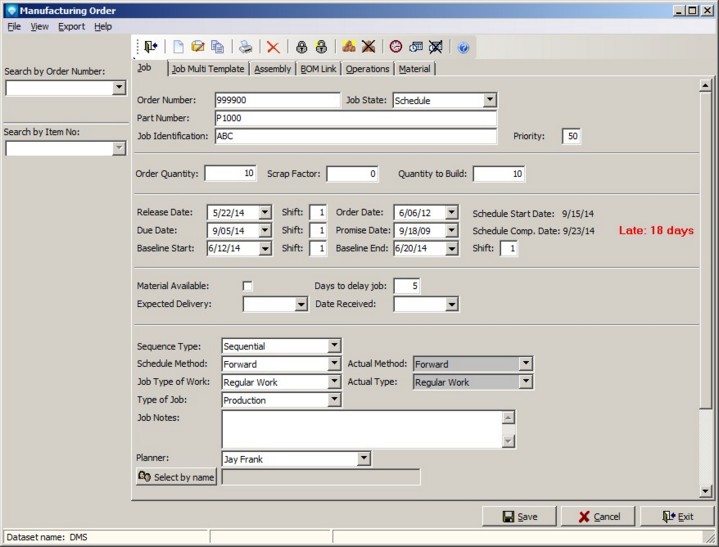The height and width of the screenshot is (547, 719).
Task: Switch to the Operations tab
Action: coord(367,69)
